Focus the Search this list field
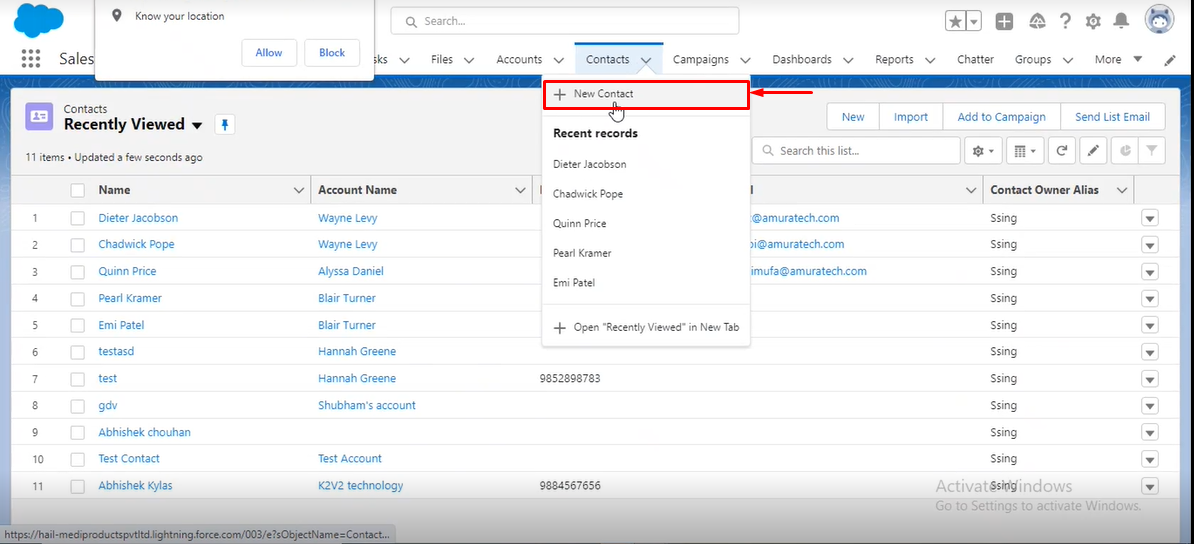The width and height of the screenshot is (1194, 544). pos(856,151)
